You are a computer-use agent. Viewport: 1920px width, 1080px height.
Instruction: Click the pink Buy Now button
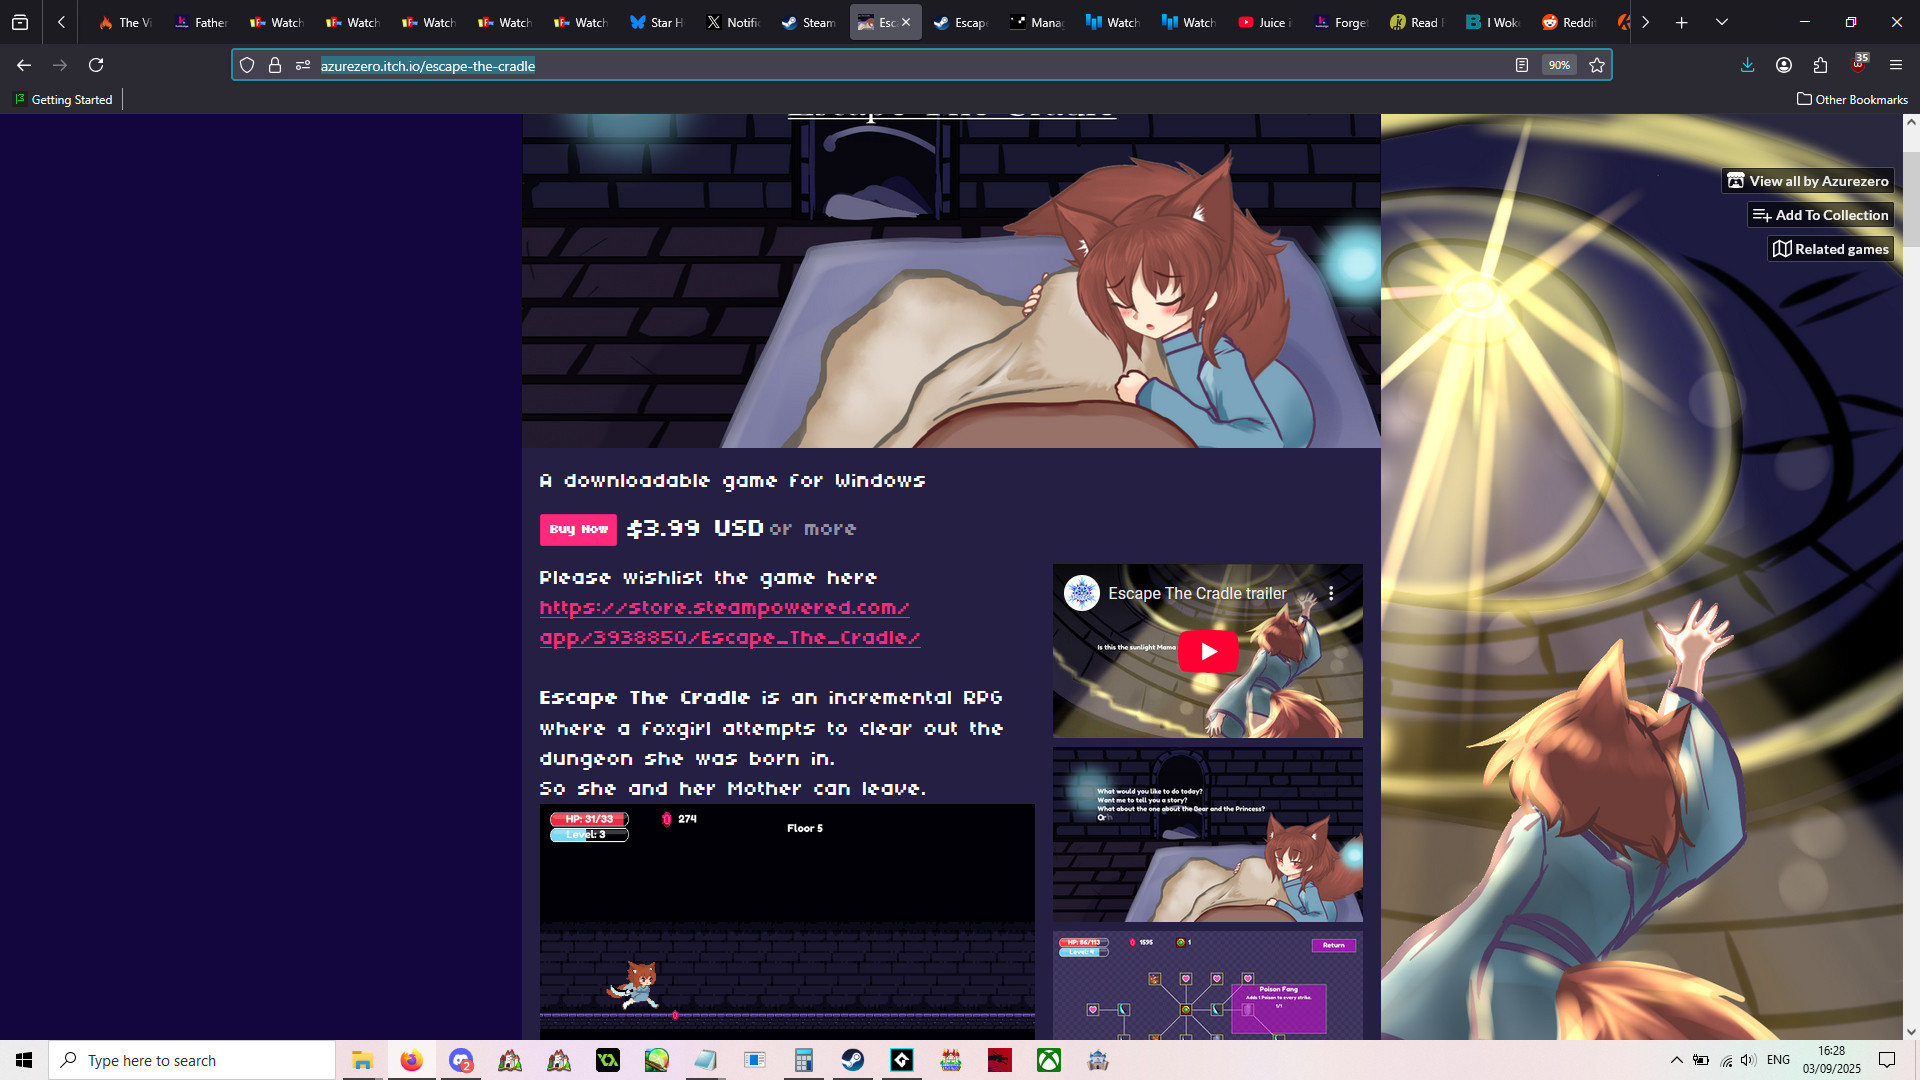[578, 529]
